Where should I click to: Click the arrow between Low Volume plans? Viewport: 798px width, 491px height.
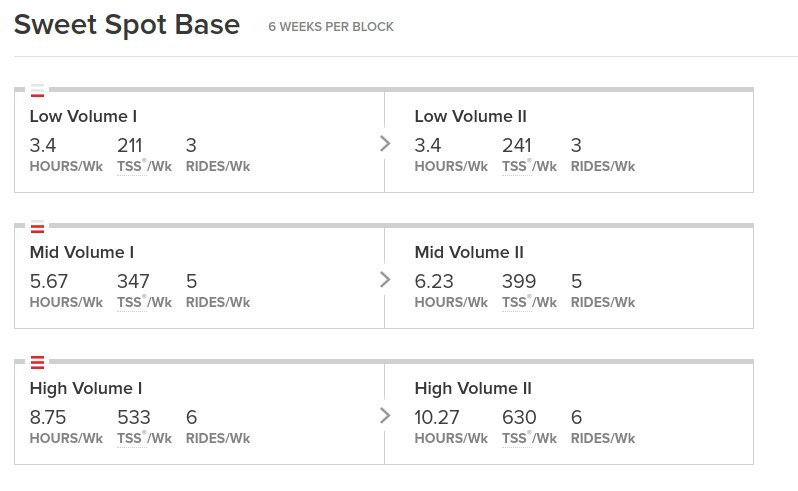(385, 143)
